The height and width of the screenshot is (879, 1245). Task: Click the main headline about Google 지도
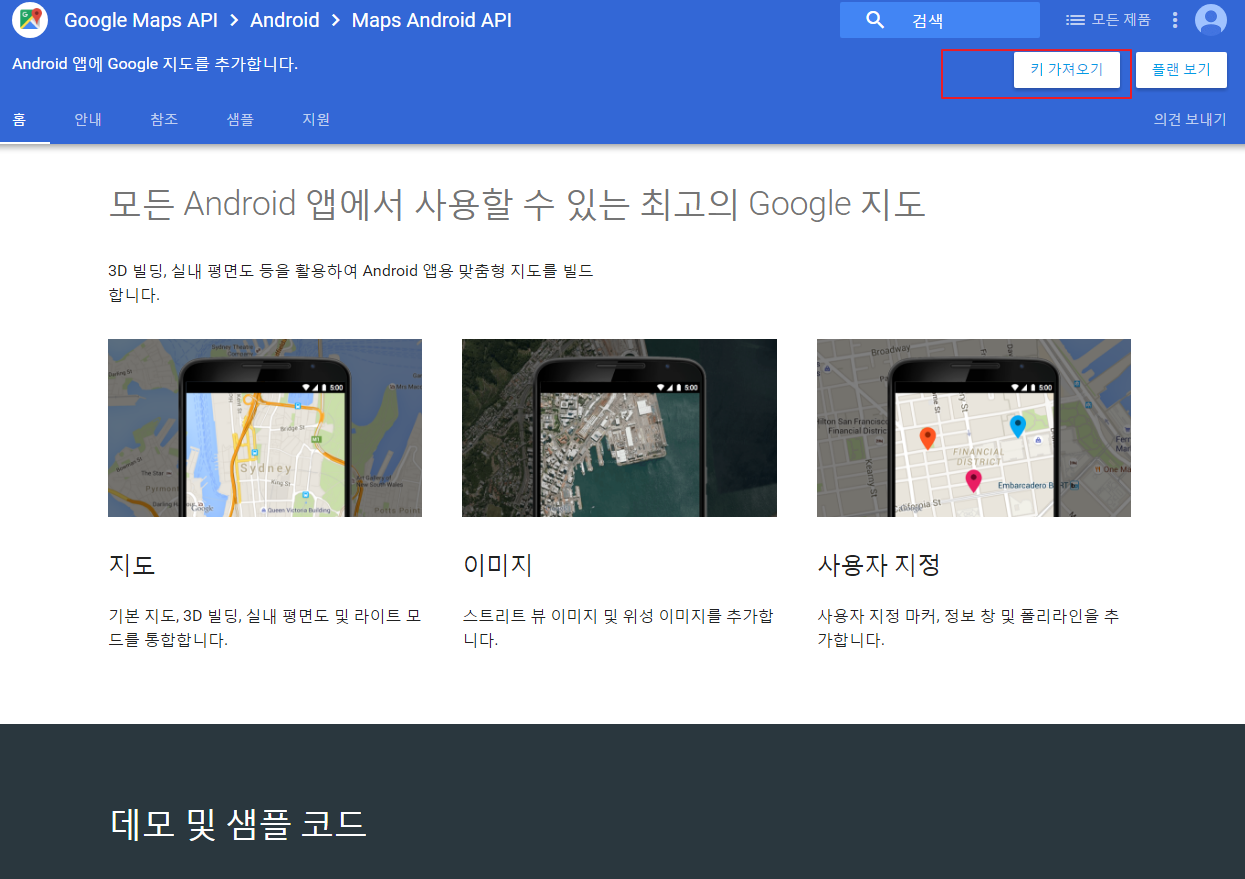click(516, 204)
